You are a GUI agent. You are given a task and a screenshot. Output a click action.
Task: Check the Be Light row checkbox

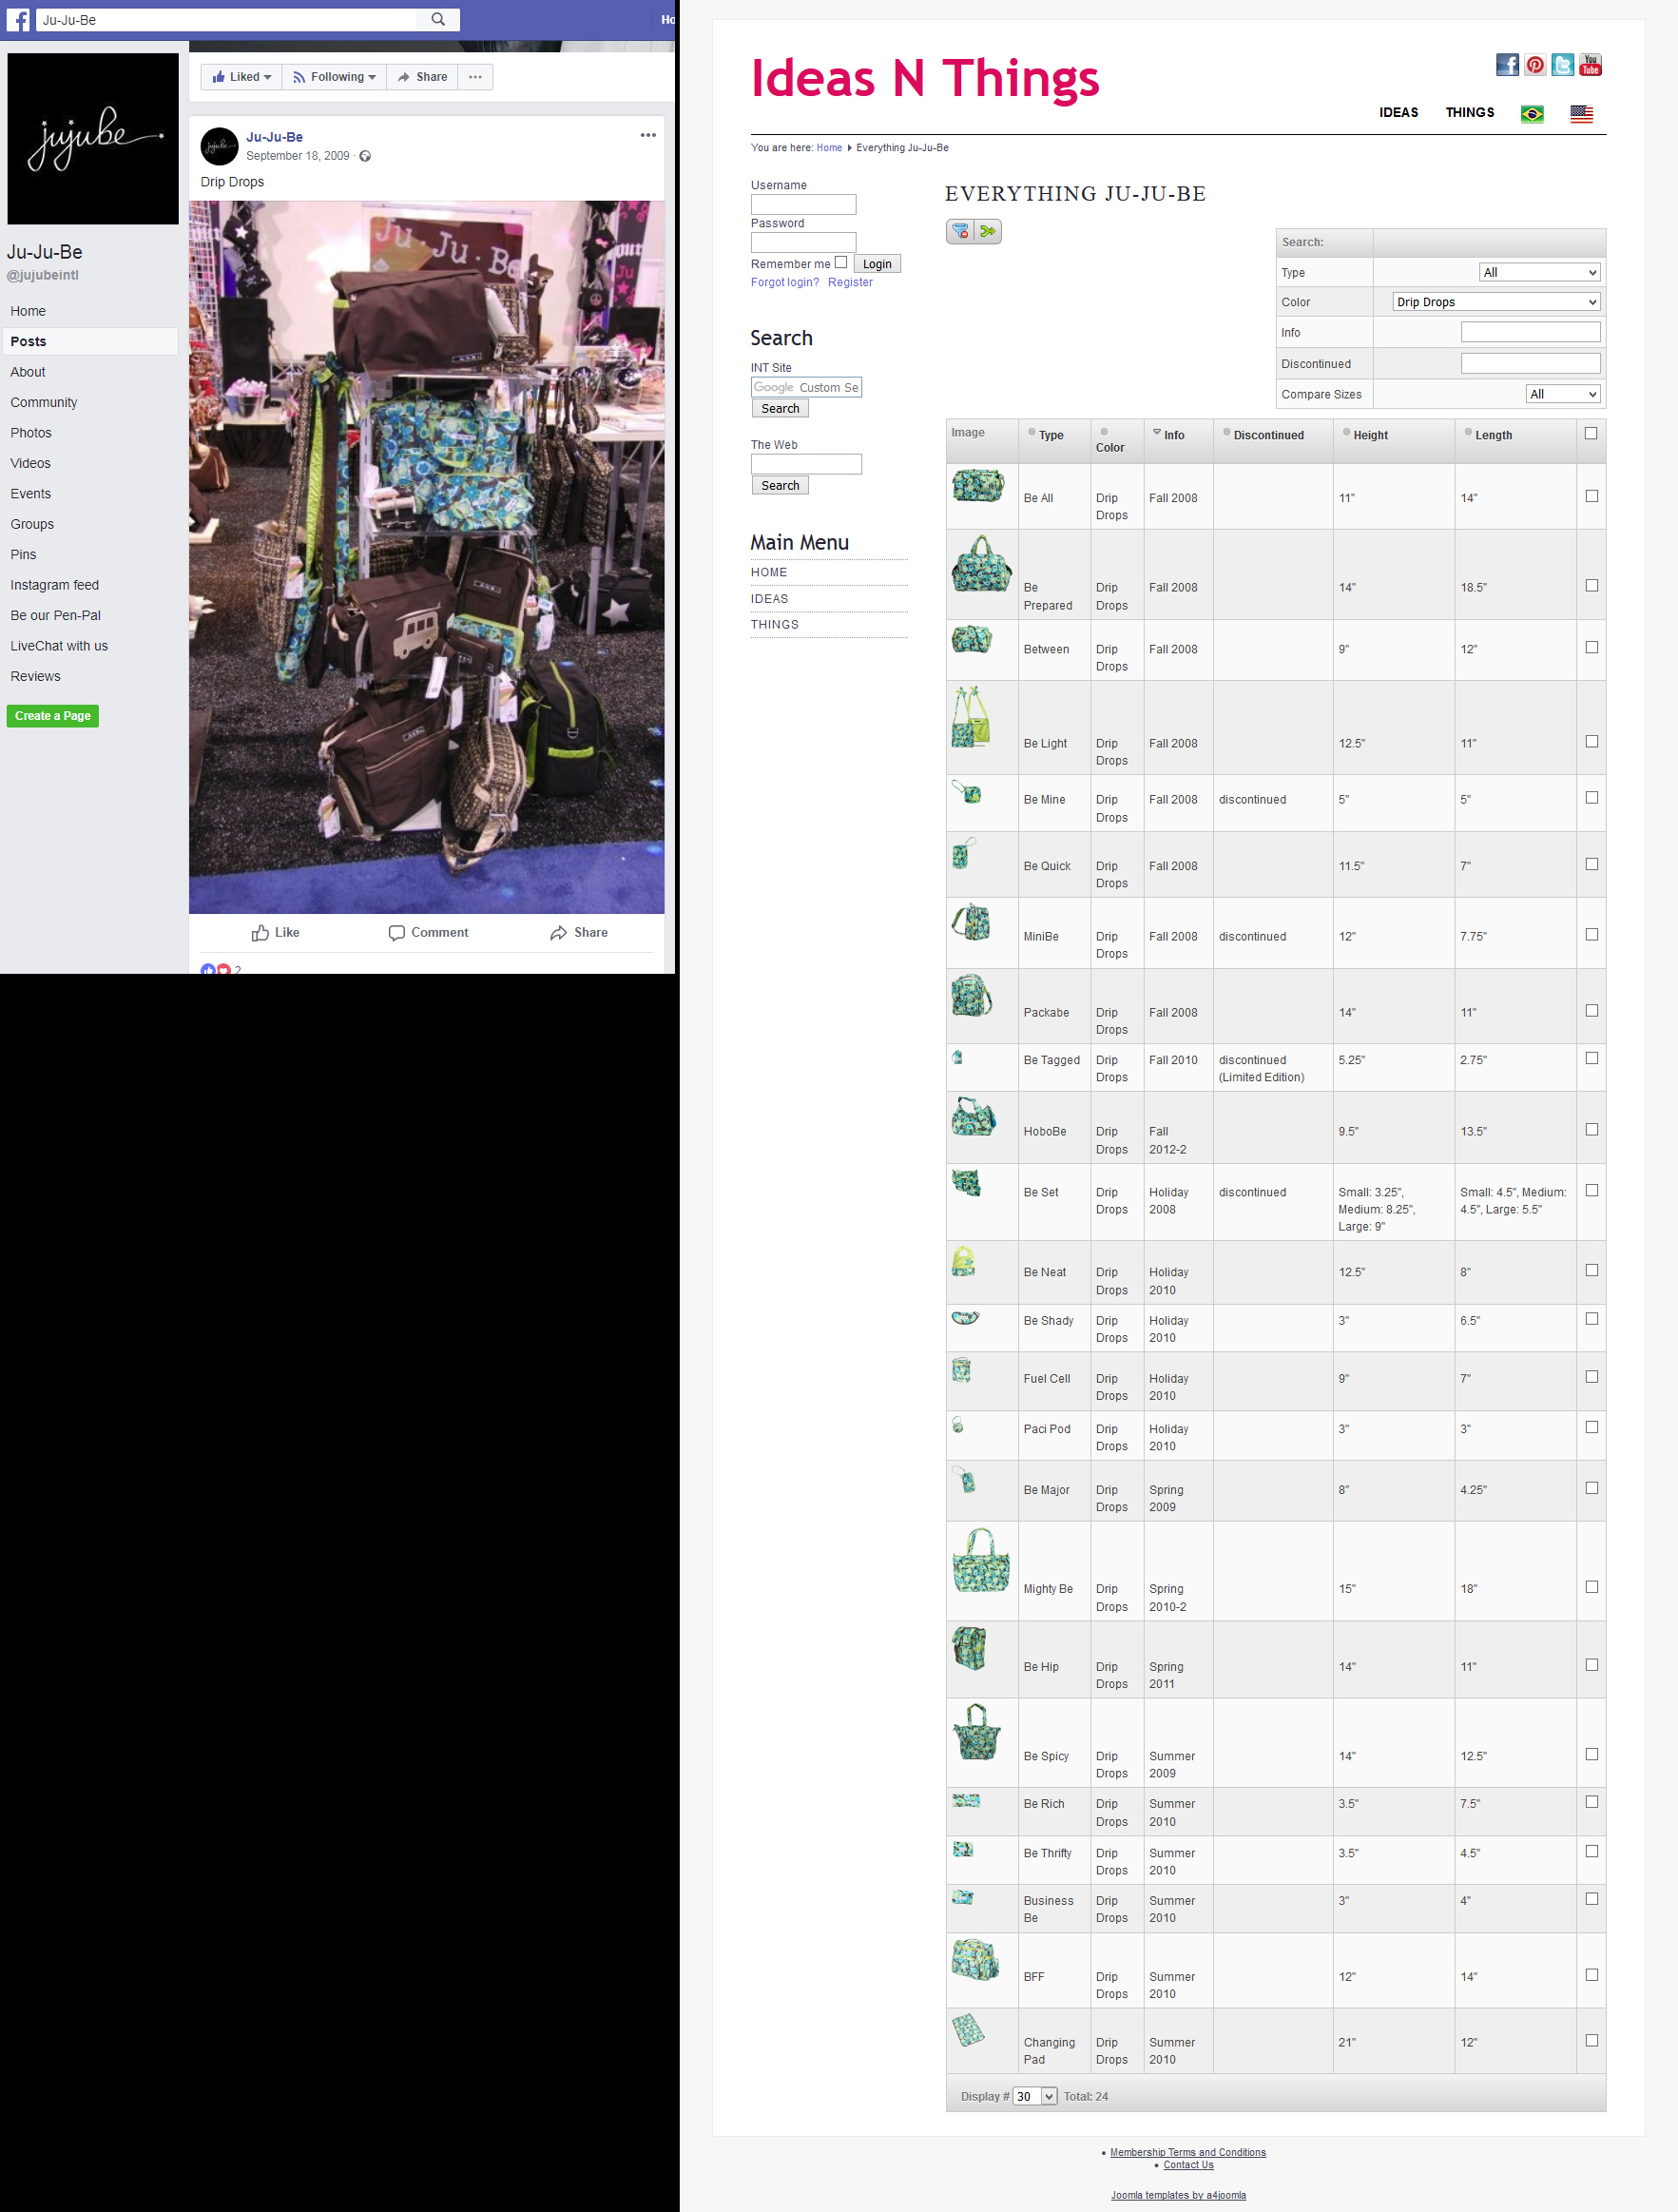click(x=1592, y=741)
